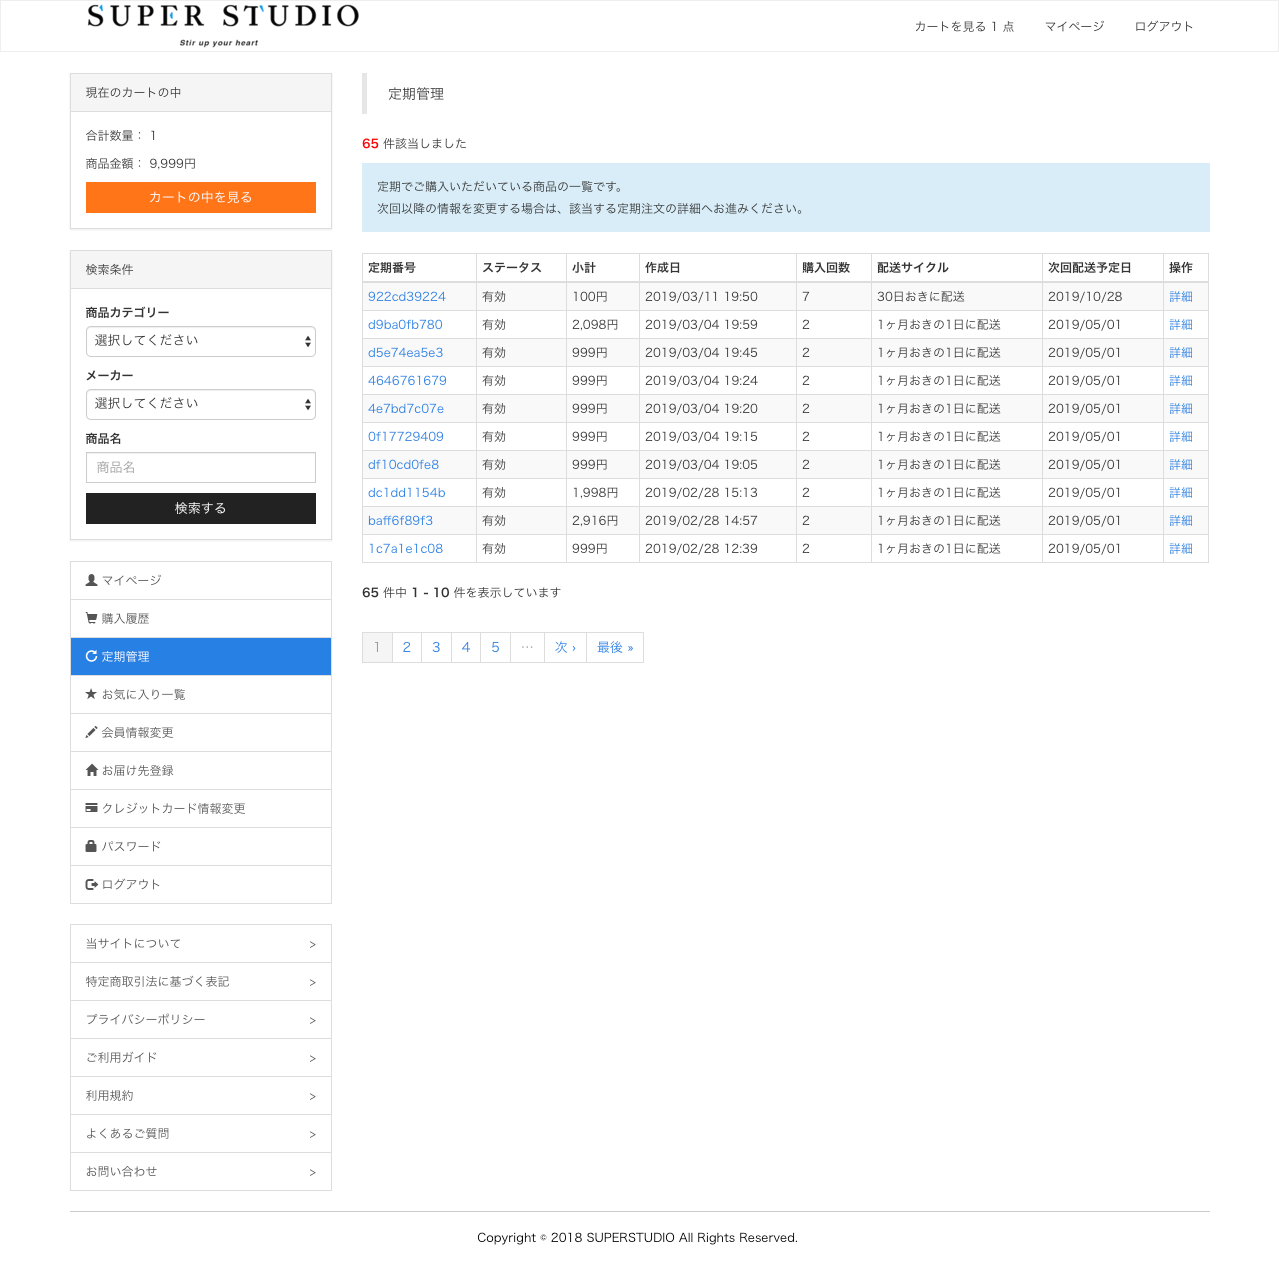The height and width of the screenshot is (1261, 1279).
Task: Open マイページ in the header
Action: click(1075, 26)
